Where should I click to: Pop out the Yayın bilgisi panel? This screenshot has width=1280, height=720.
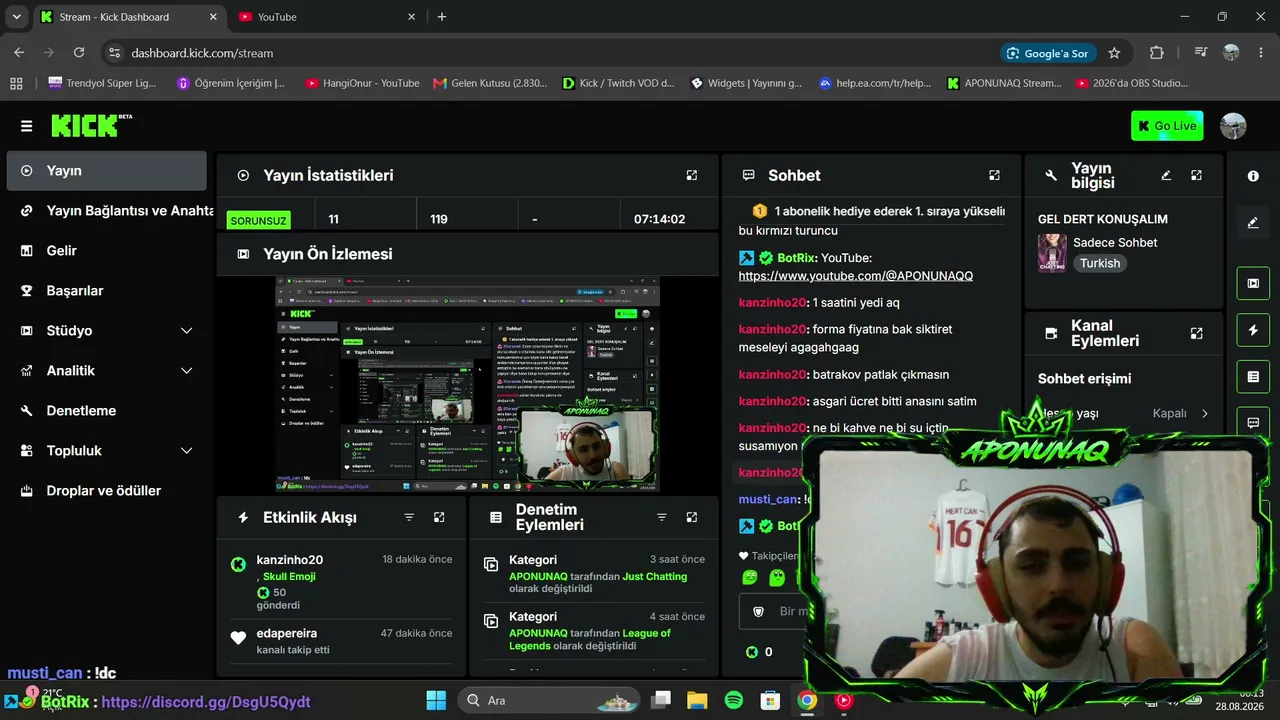[1196, 175]
